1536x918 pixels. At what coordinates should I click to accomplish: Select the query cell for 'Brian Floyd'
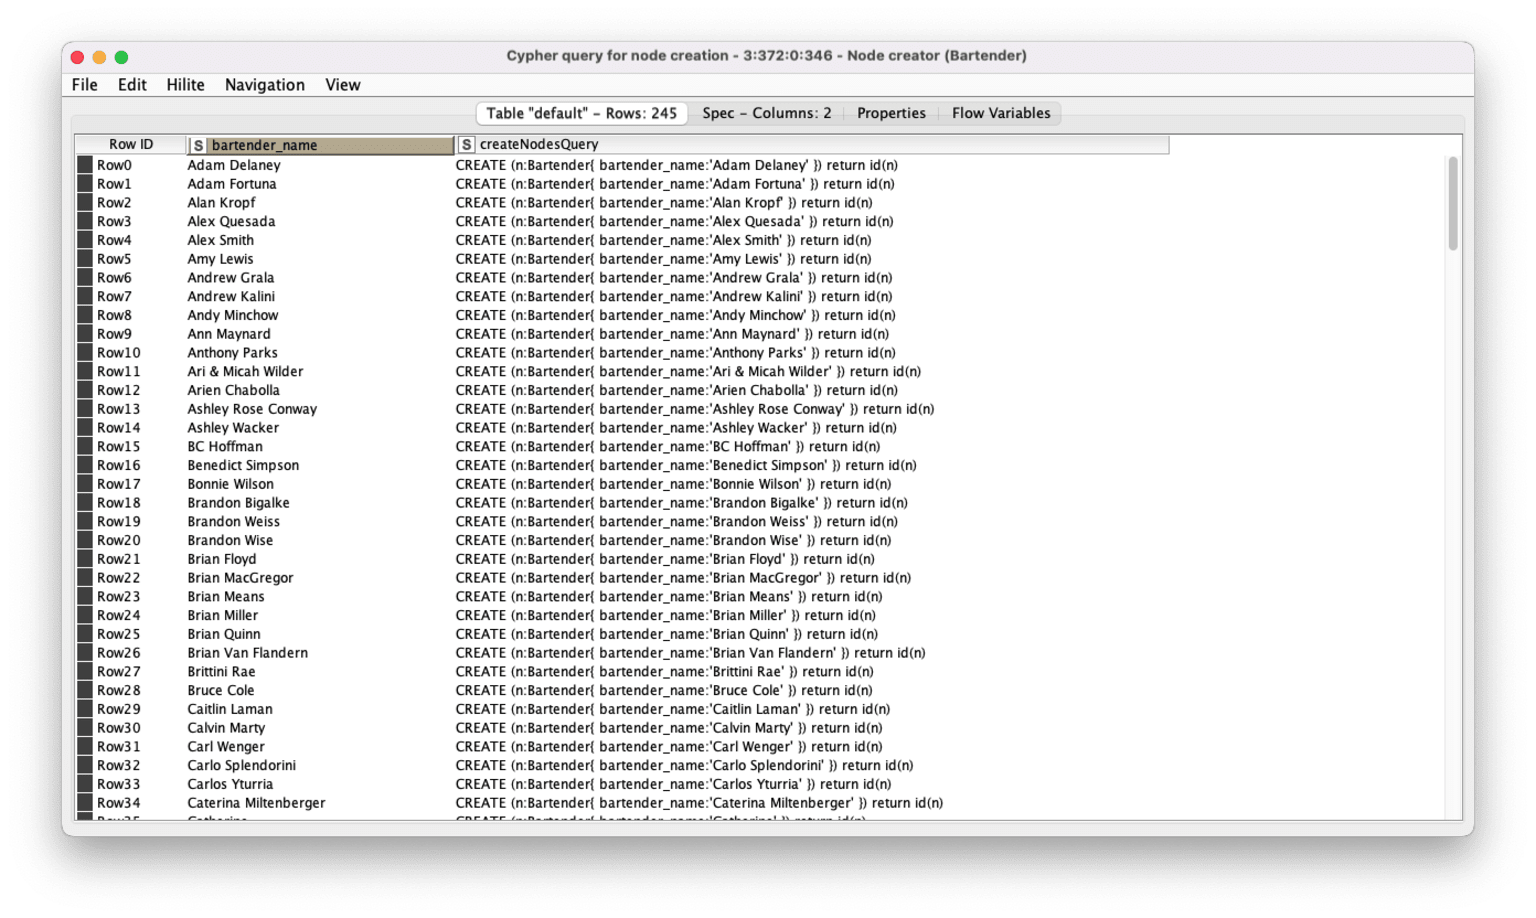812,559
